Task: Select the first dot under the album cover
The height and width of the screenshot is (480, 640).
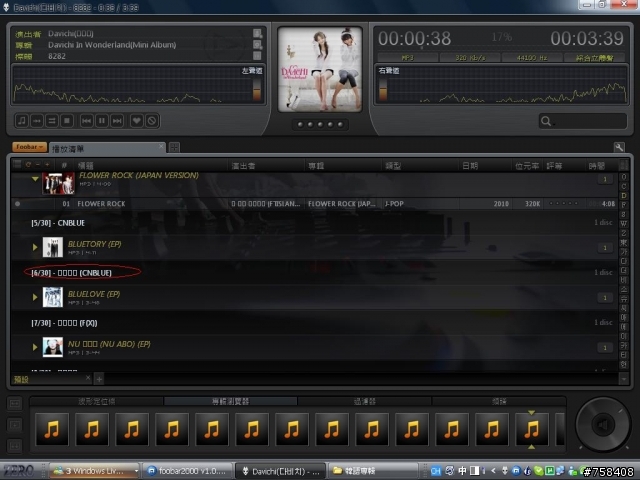Action: [x=300, y=124]
